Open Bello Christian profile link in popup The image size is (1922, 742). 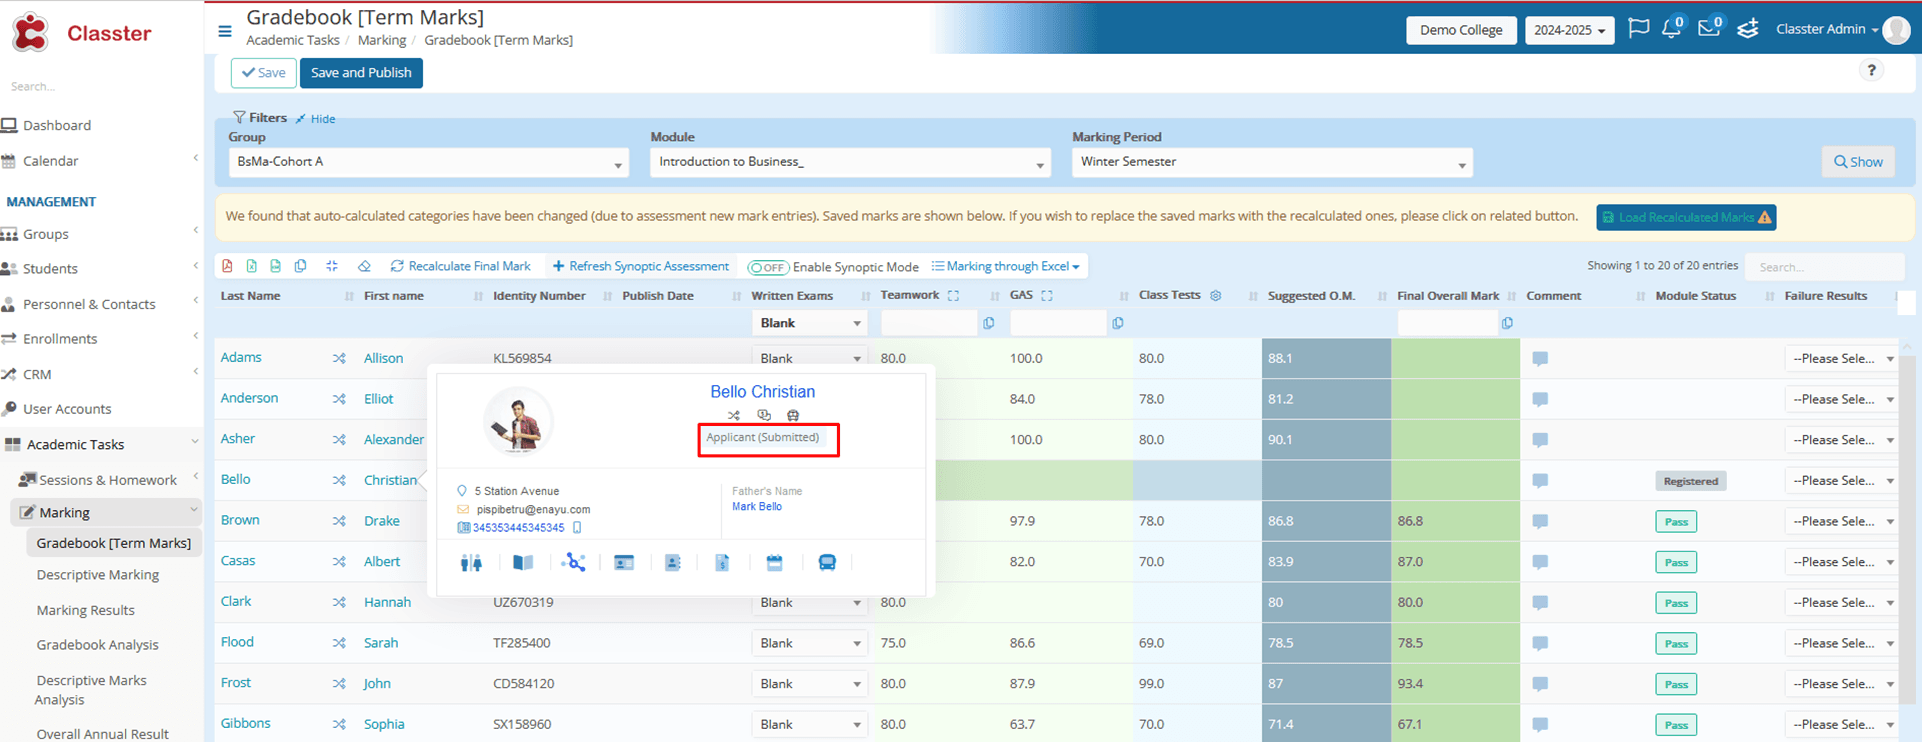[762, 392]
